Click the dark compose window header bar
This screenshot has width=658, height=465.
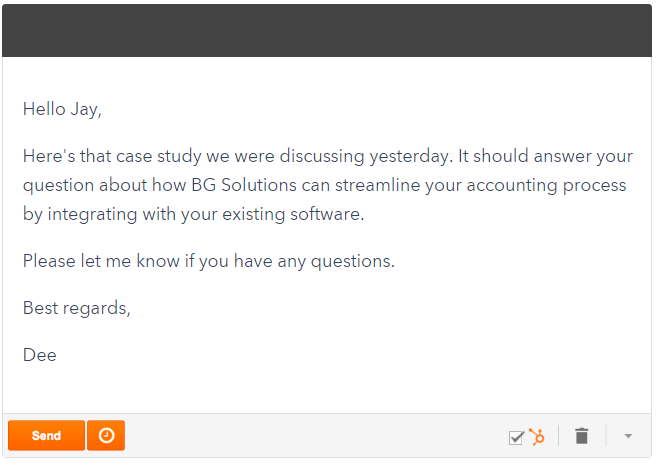(x=328, y=30)
